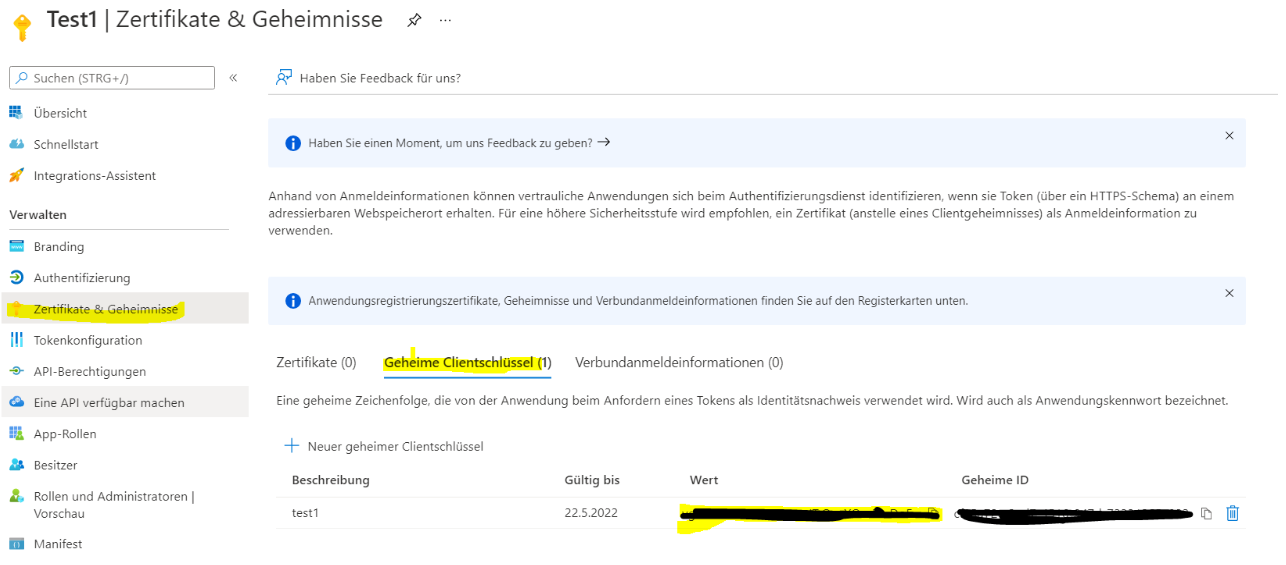Open Manifest in sidebar
1286x565 pixels.
[58, 544]
